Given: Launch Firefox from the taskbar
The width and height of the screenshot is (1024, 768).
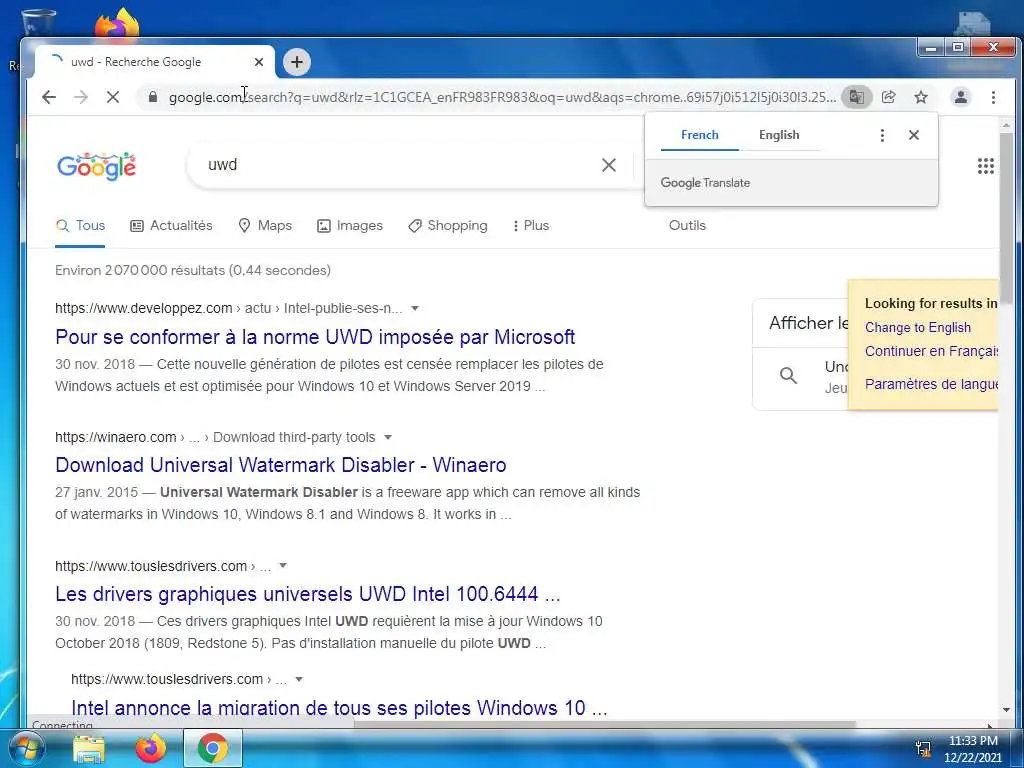Looking at the screenshot, I should point(151,748).
